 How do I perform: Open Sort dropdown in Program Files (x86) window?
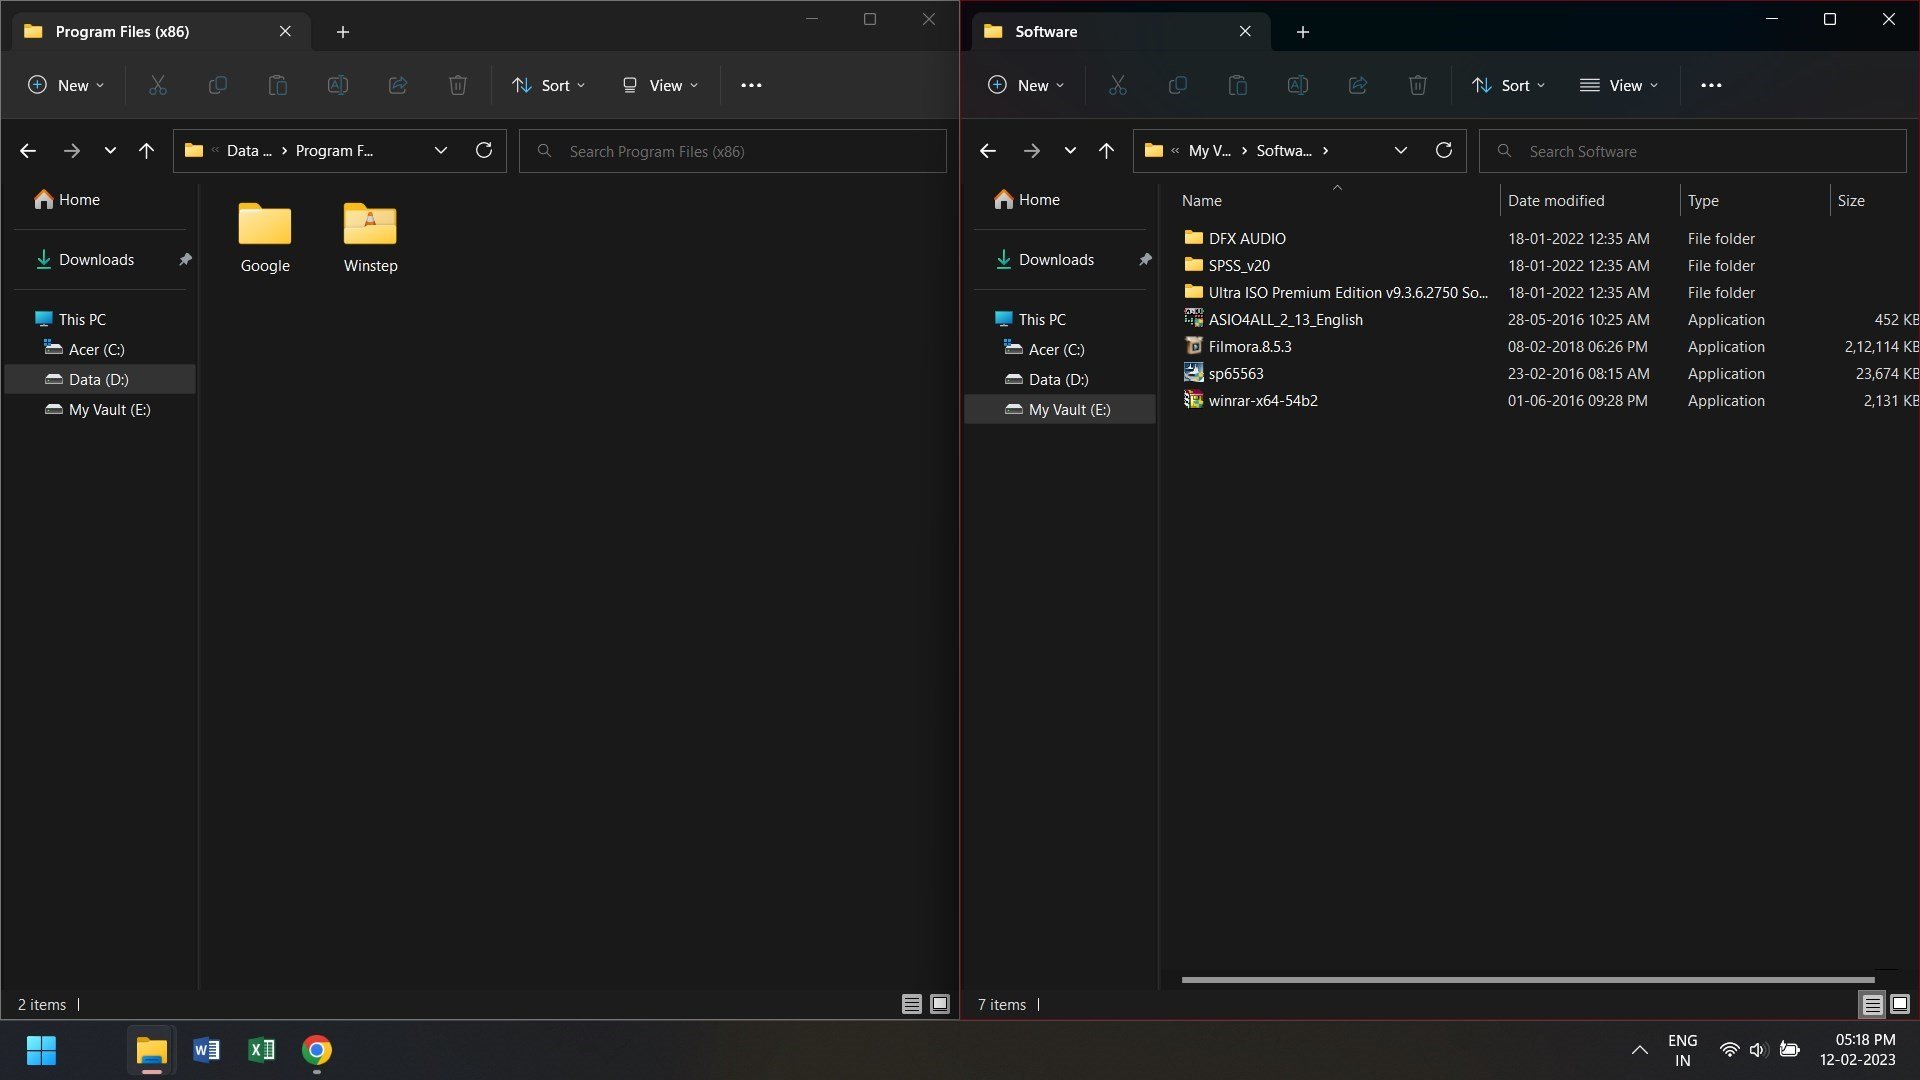click(549, 86)
